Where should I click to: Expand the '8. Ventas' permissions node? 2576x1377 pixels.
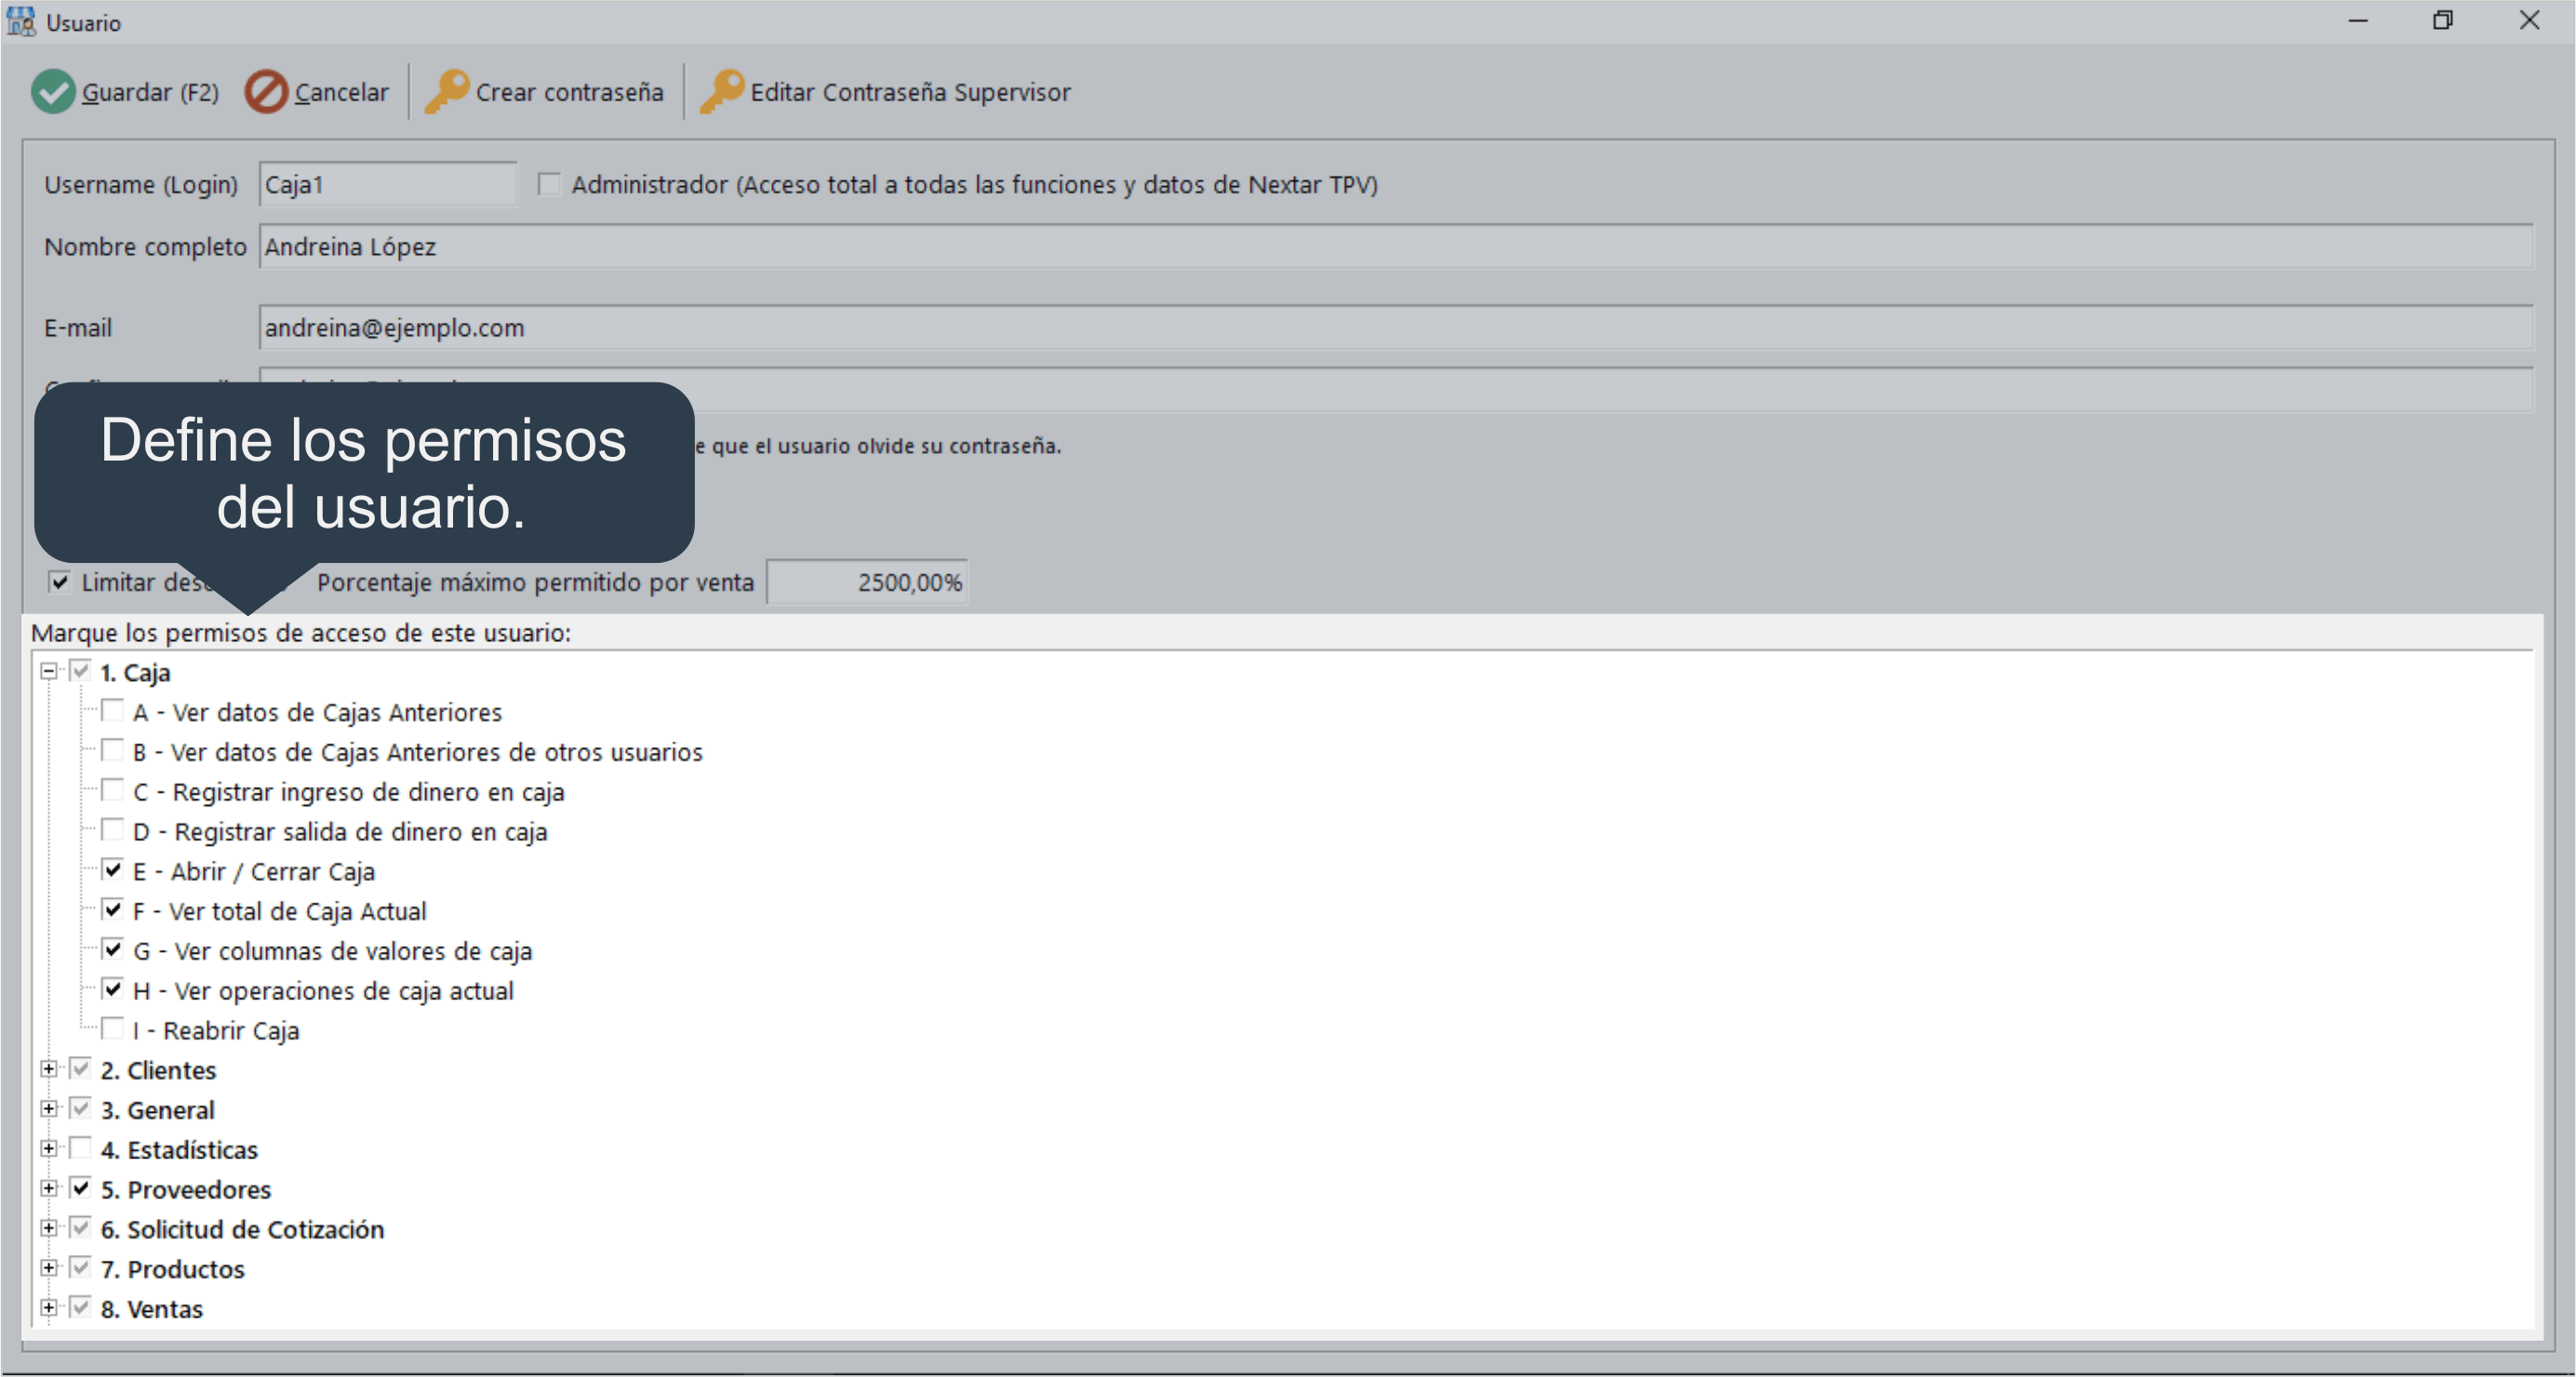(48, 1307)
